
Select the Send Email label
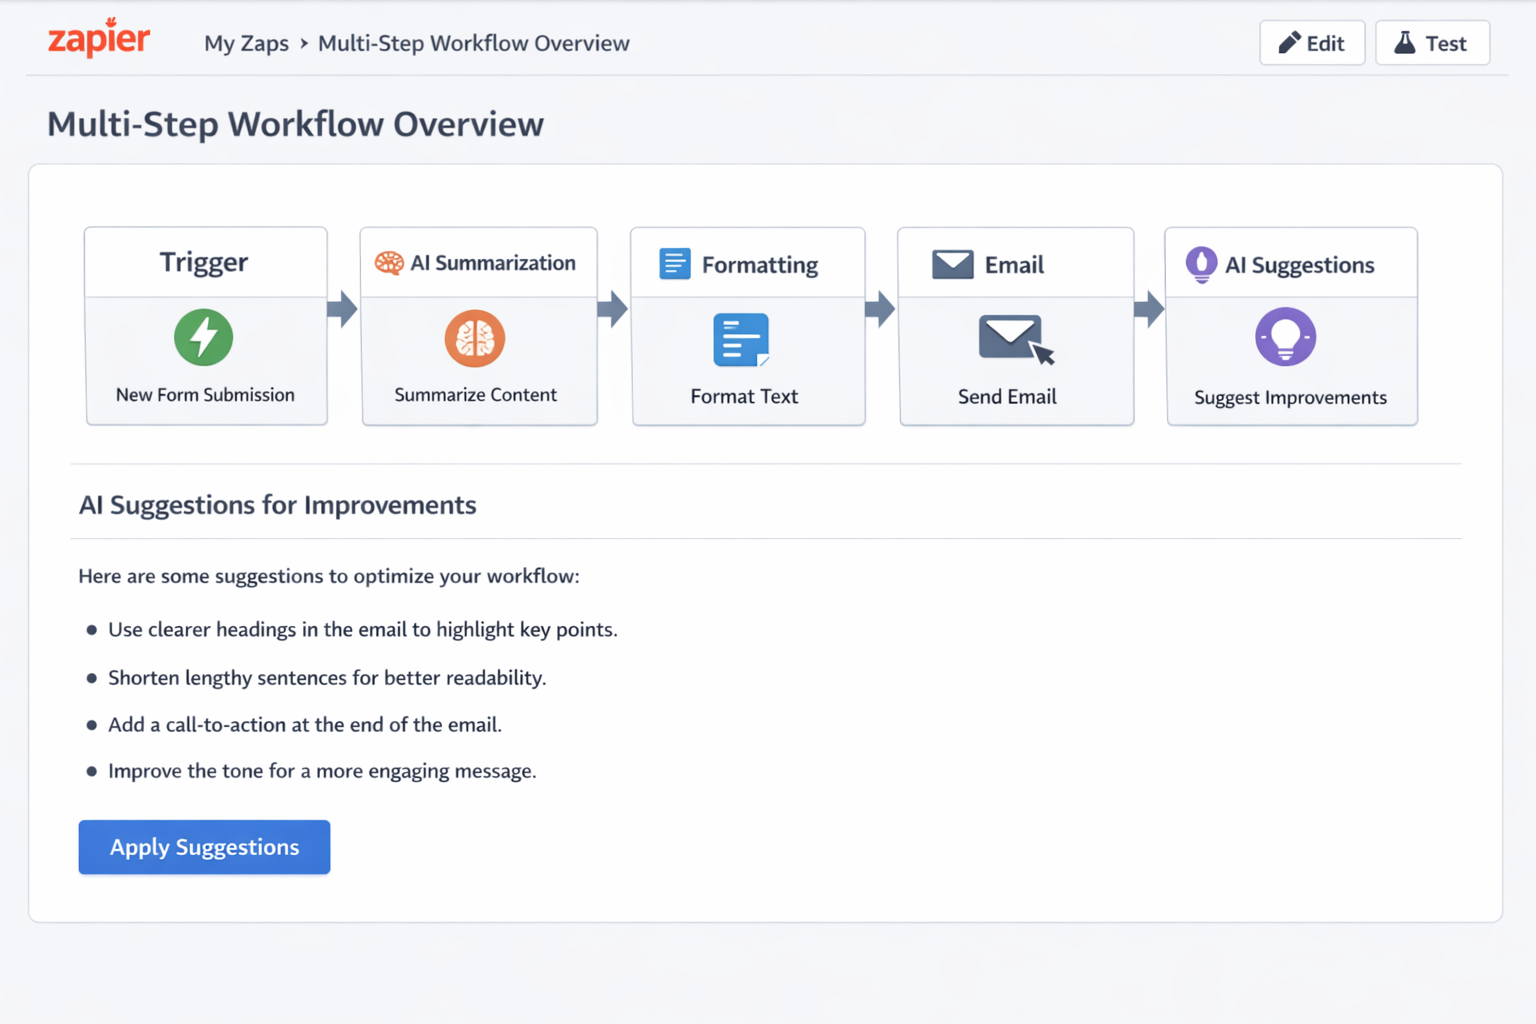coord(1007,397)
